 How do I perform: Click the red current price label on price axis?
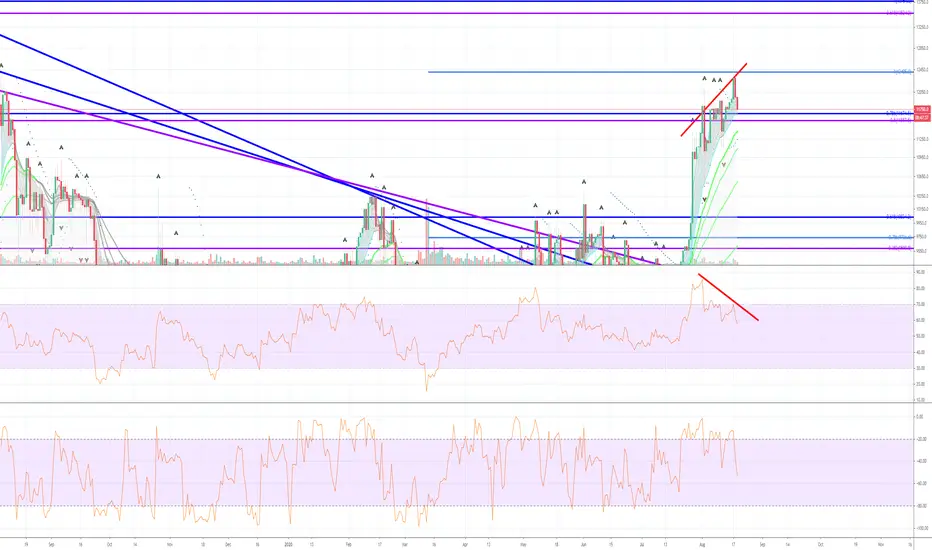922,109
